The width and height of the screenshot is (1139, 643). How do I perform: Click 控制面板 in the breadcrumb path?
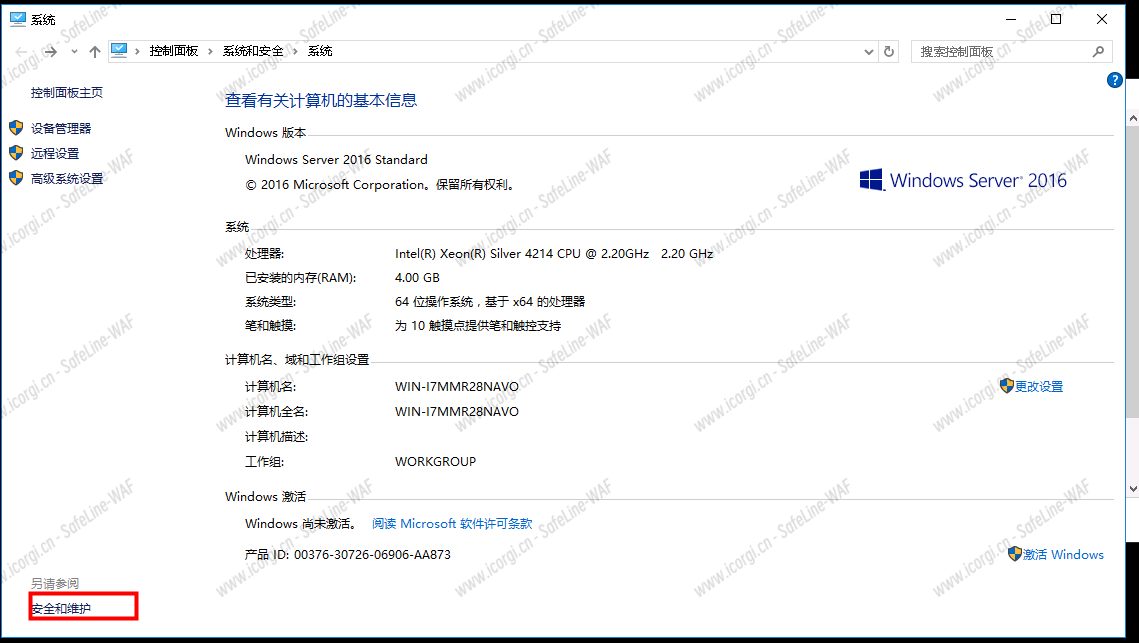click(174, 51)
